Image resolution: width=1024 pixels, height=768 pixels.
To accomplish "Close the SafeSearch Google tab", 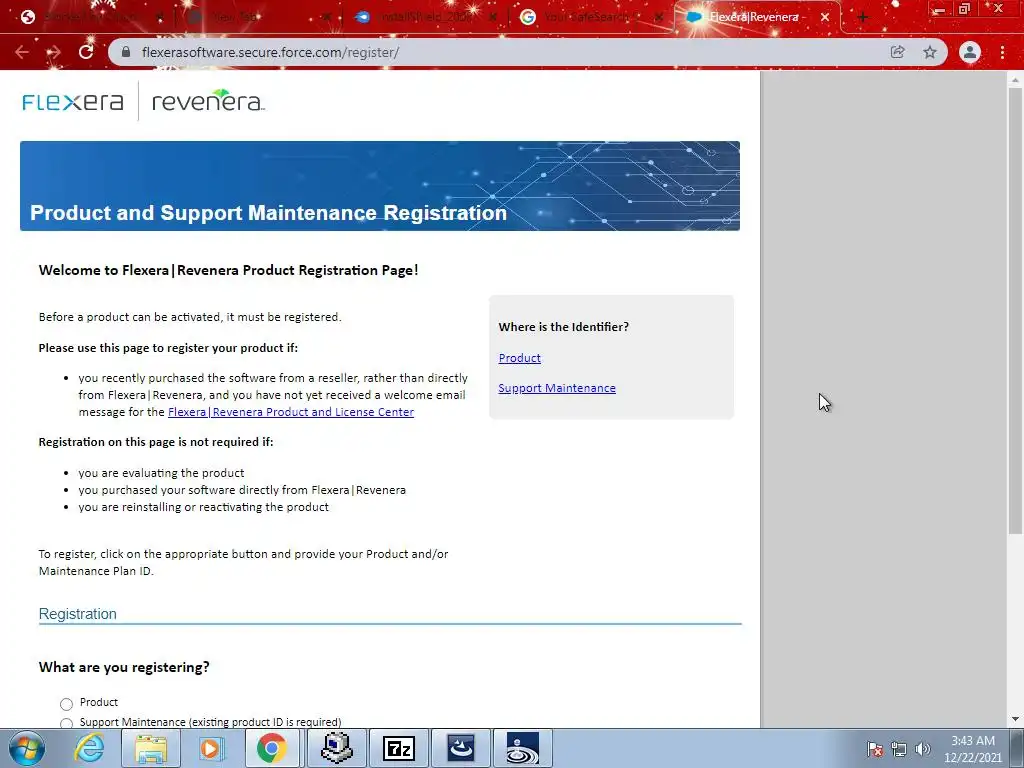I will pos(659,17).
